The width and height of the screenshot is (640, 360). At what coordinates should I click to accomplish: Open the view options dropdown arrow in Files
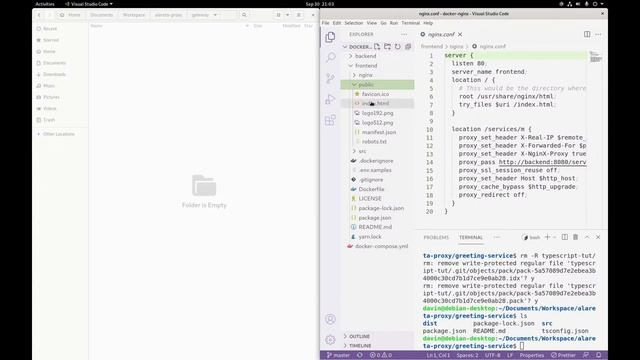[x=287, y=15]
